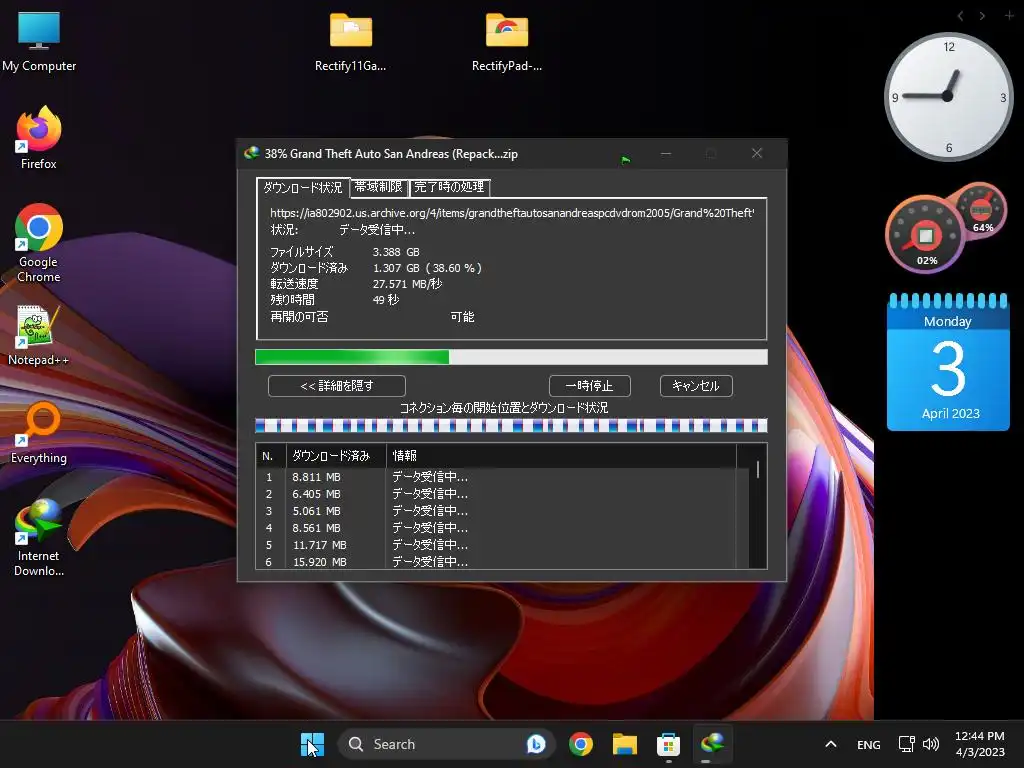
Task: Open the Google Chrome desktop shortcut
Action: point(39,243)
